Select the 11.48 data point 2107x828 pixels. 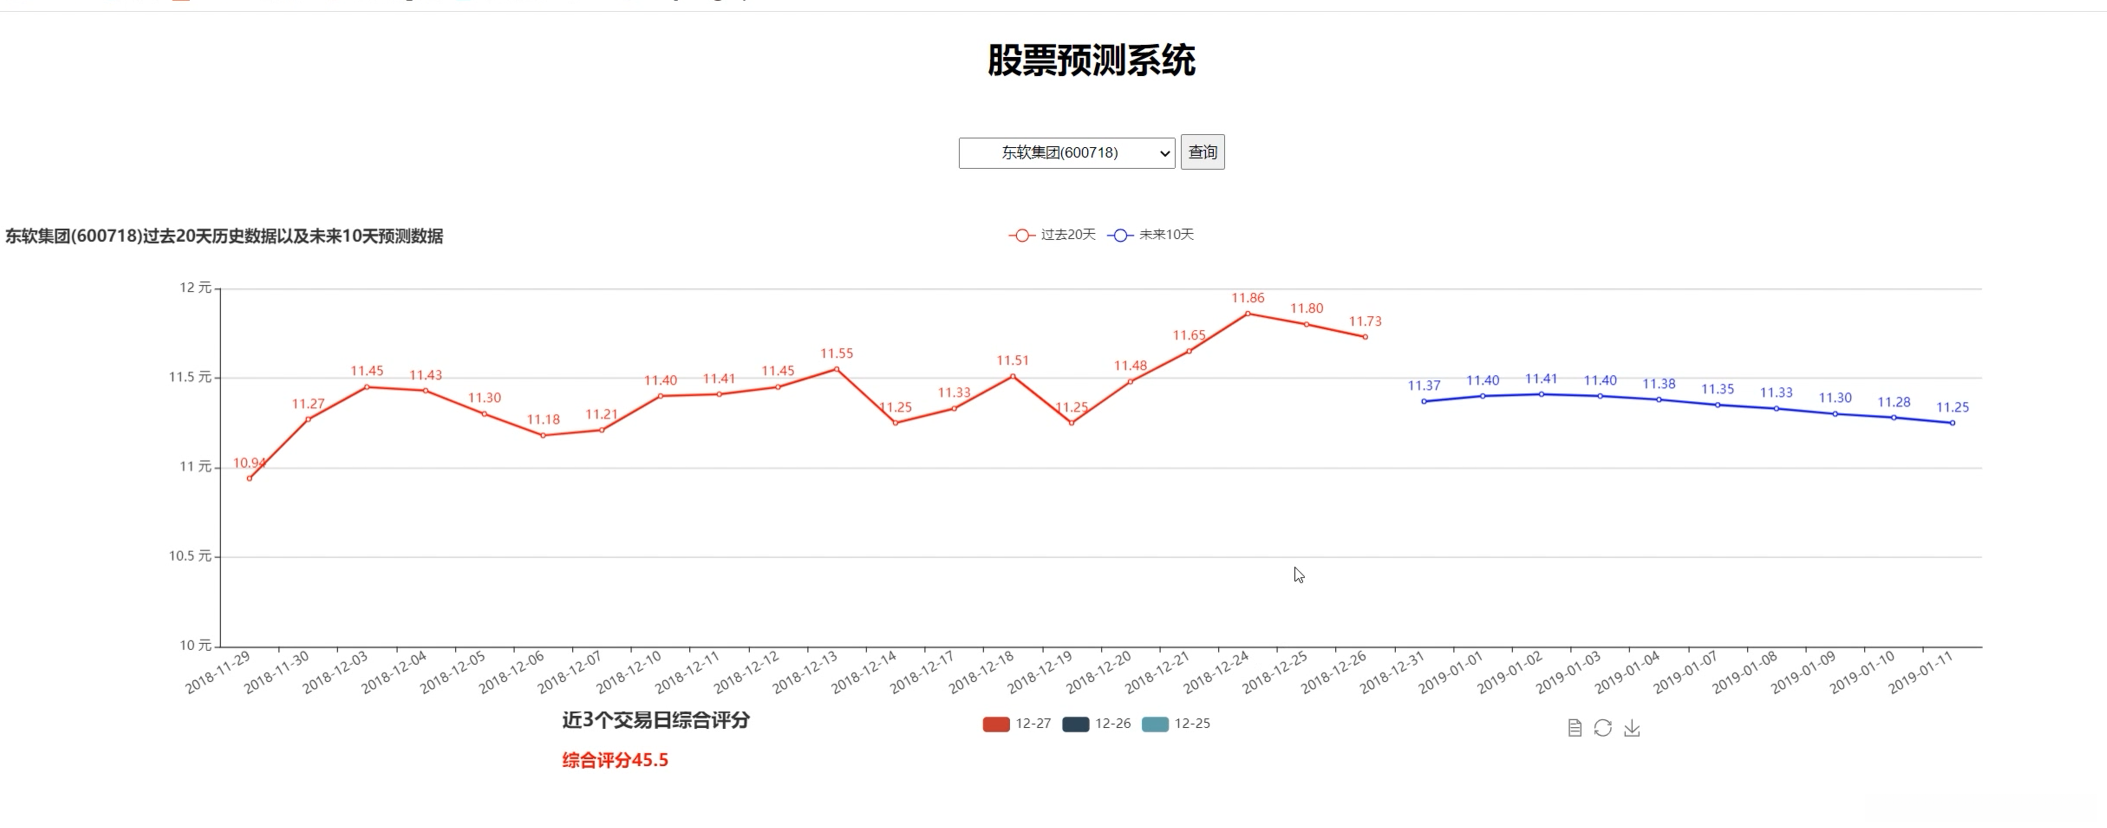point(1131,382)
